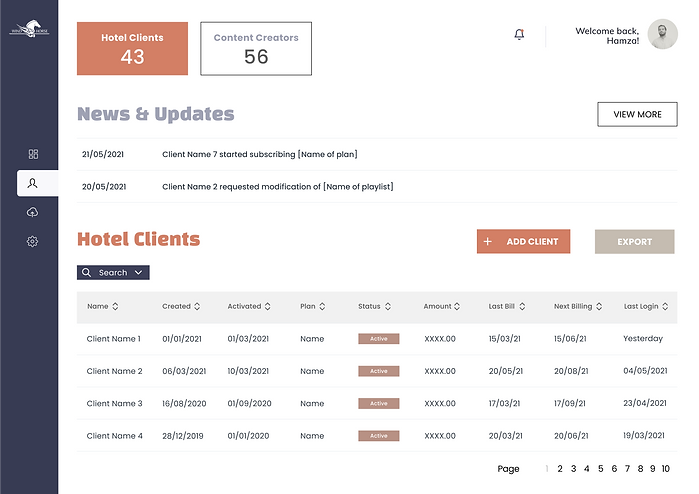Click Active status badge for Client Name 3
Viewport: 699px width, 494px height.
(x=378, y=403)
